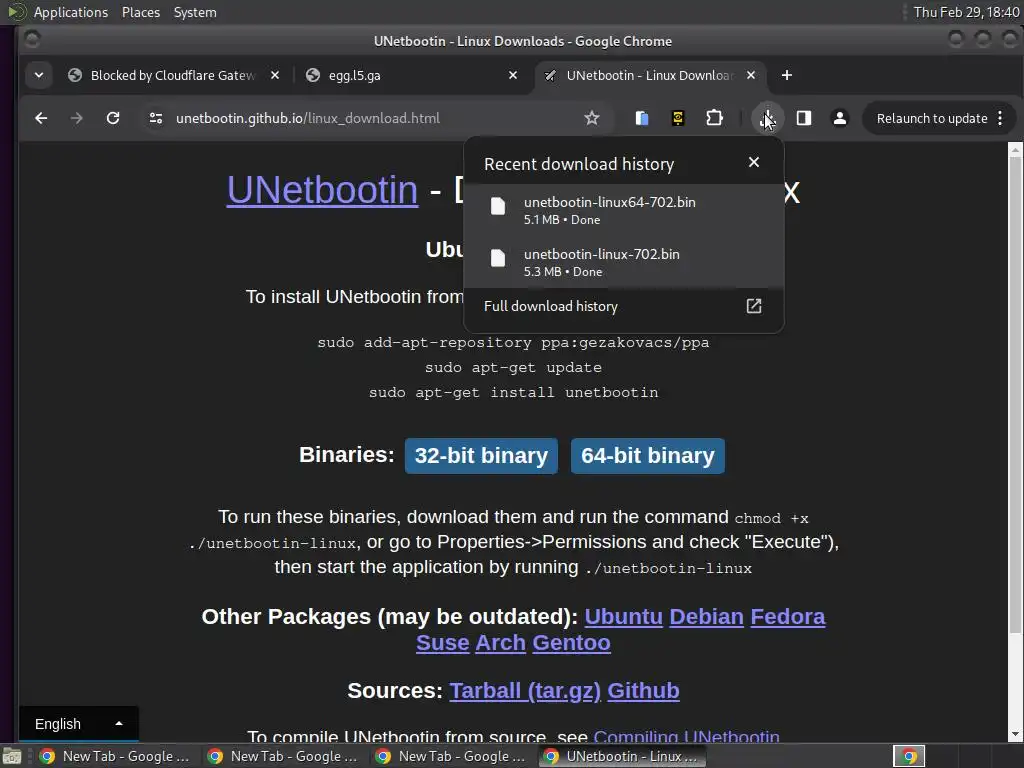Viewport: 1024px width, 768px height.
Task: Open the Chrome side panel
Action: click(x=804, y=118)
